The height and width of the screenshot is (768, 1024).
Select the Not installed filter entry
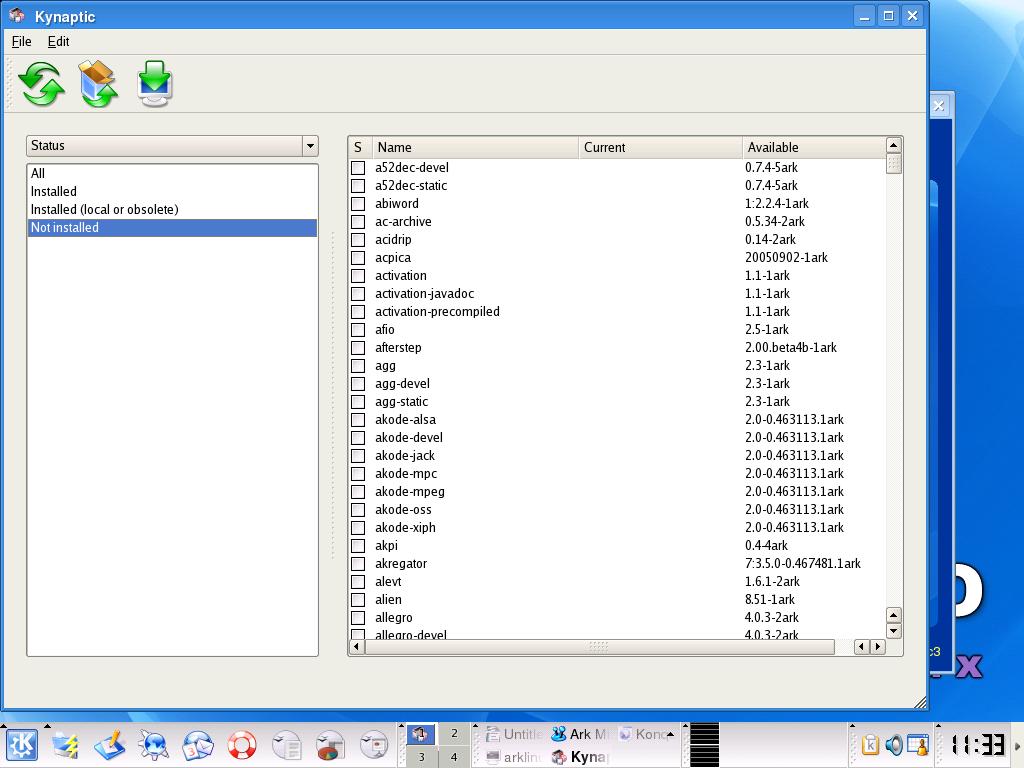click(x=172, y=227)
